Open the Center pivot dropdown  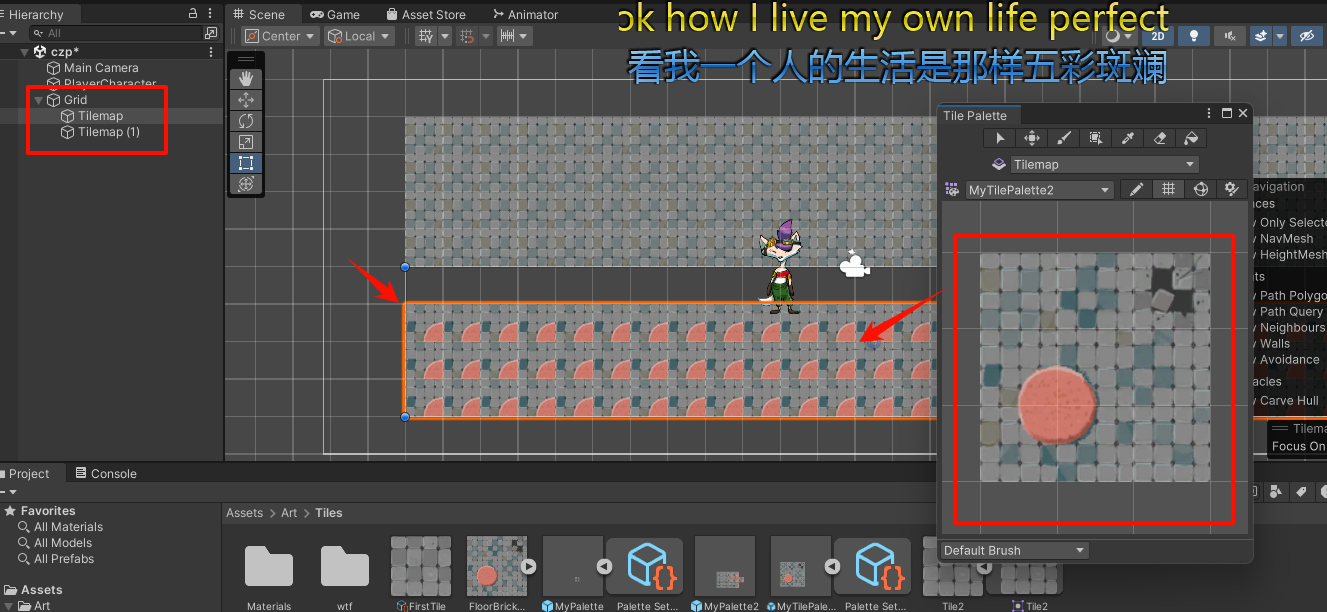[x=281, y=36]
